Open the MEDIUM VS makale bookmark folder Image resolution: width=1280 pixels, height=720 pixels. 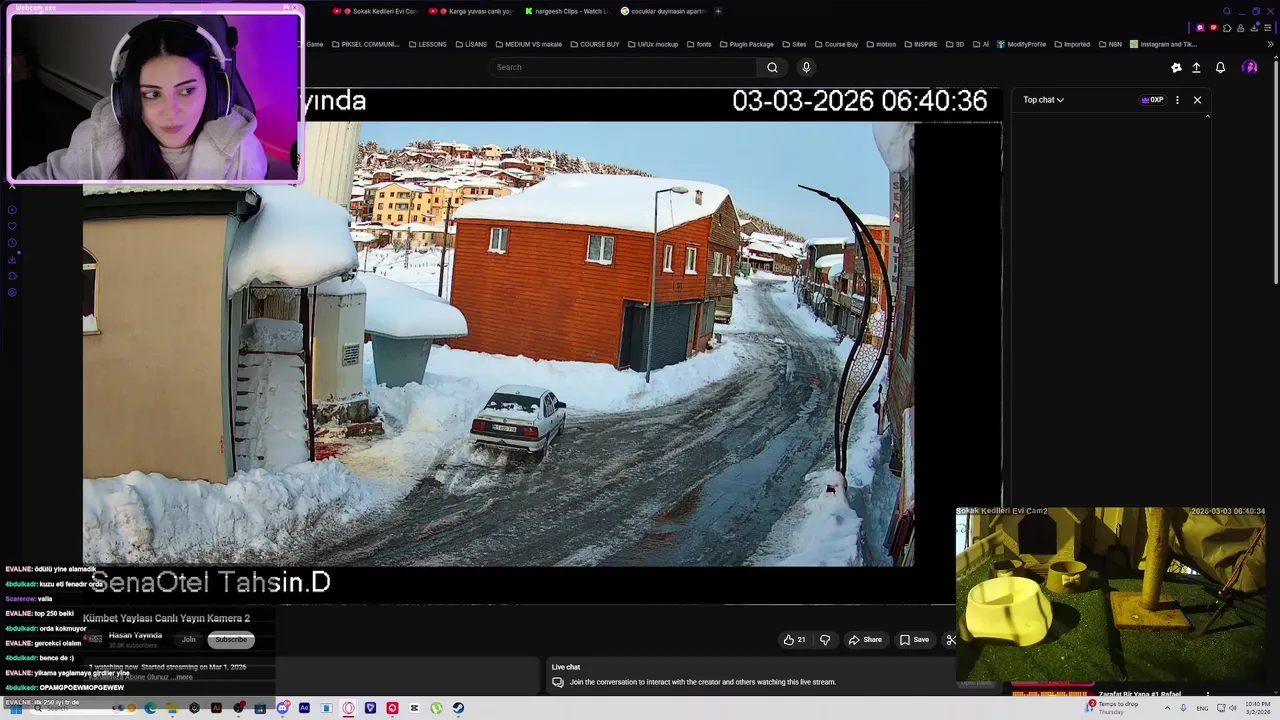pos(528,44)
